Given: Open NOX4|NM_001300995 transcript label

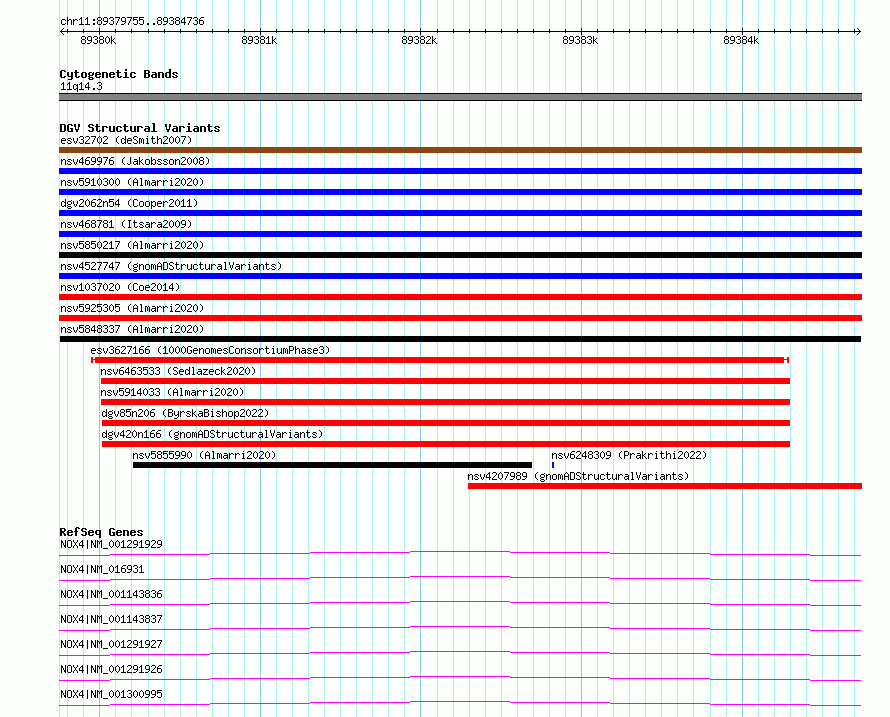Looking at the screenshot, I should (x=111, y=694).
